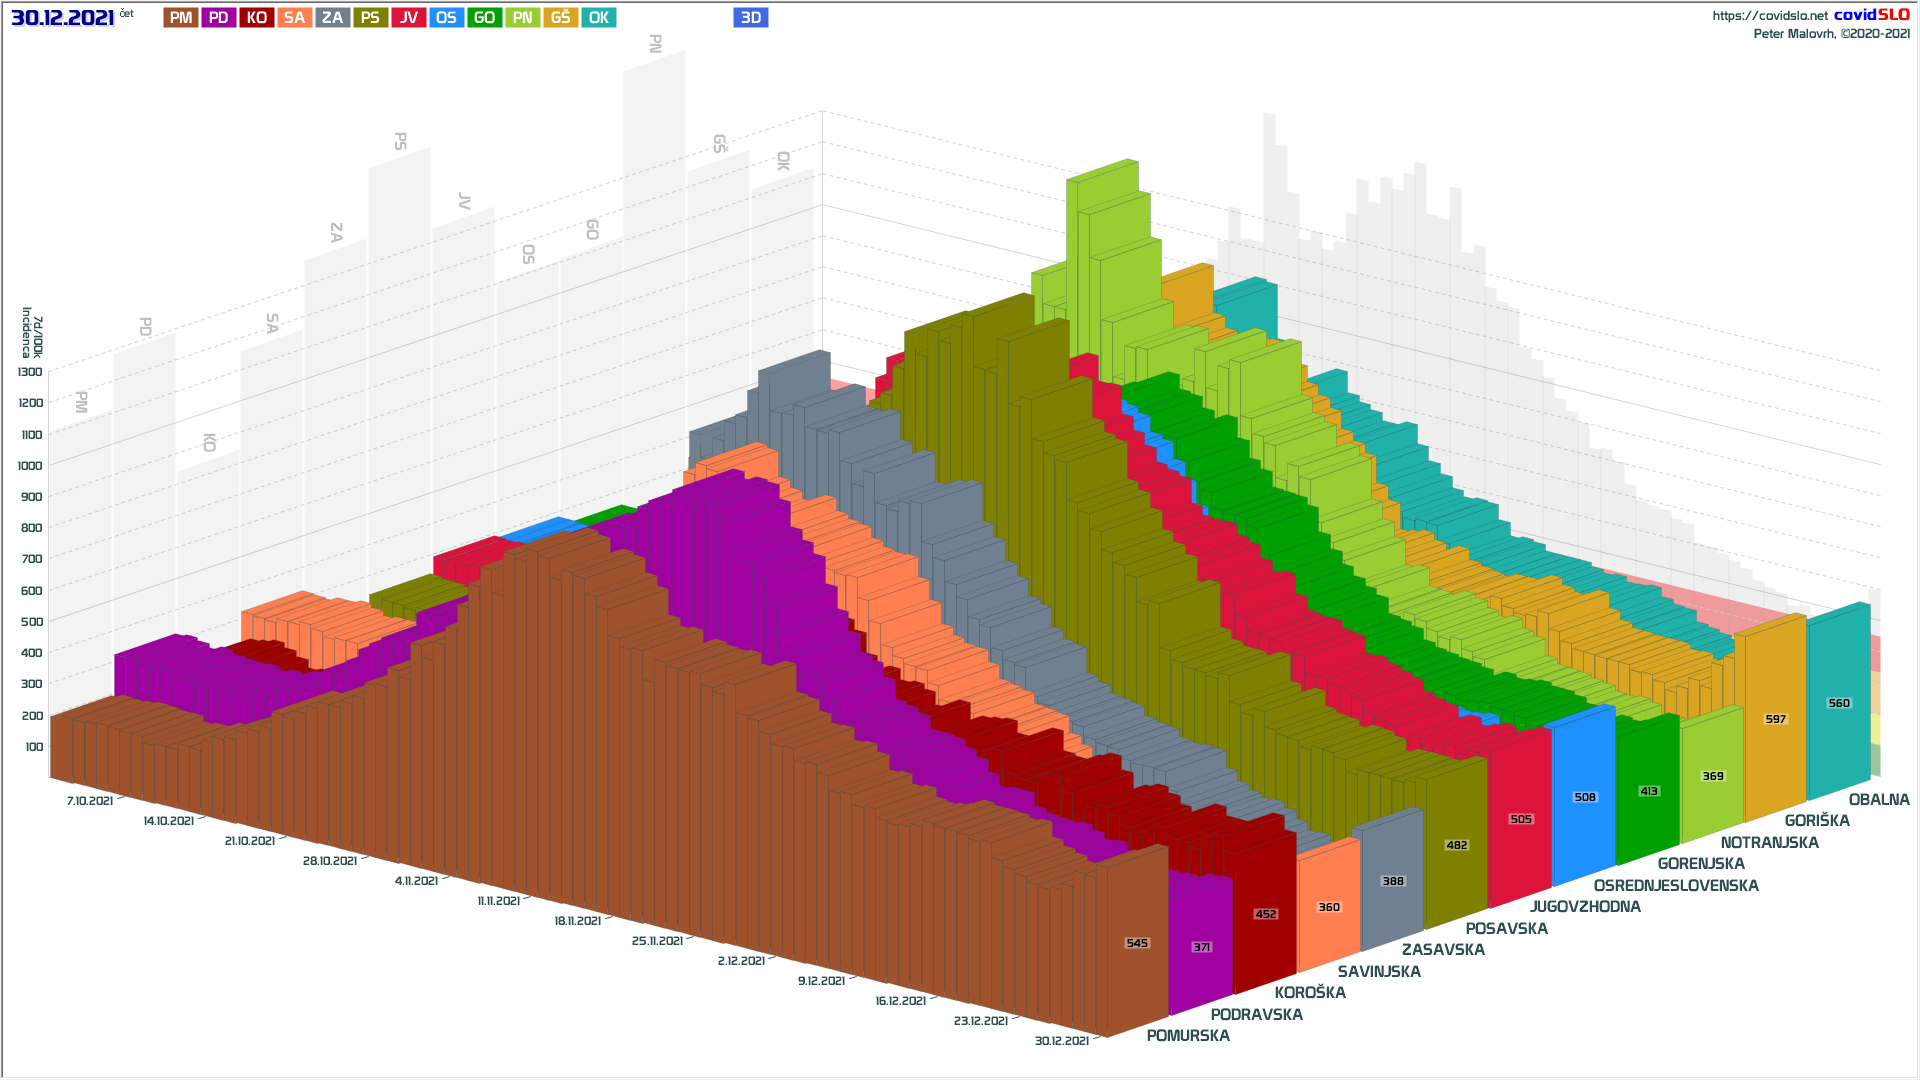Toggle the KO dark red button

click(257, 18)
